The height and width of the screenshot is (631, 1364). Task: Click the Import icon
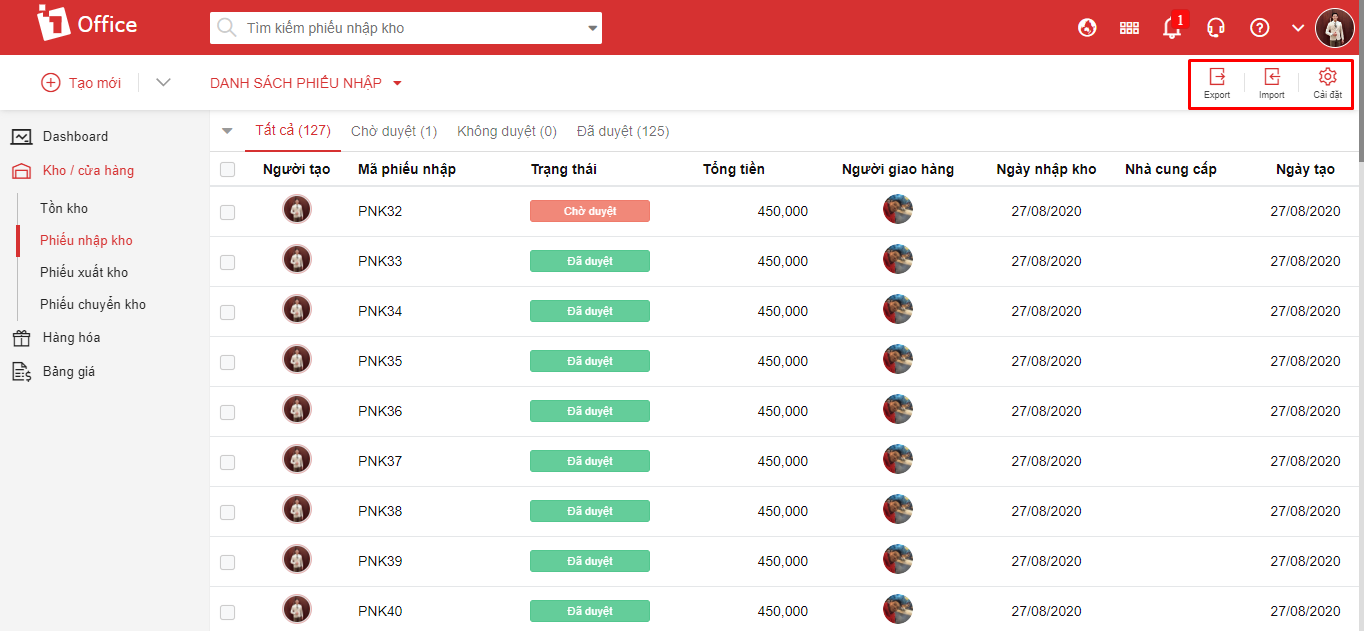point(1272,82)
